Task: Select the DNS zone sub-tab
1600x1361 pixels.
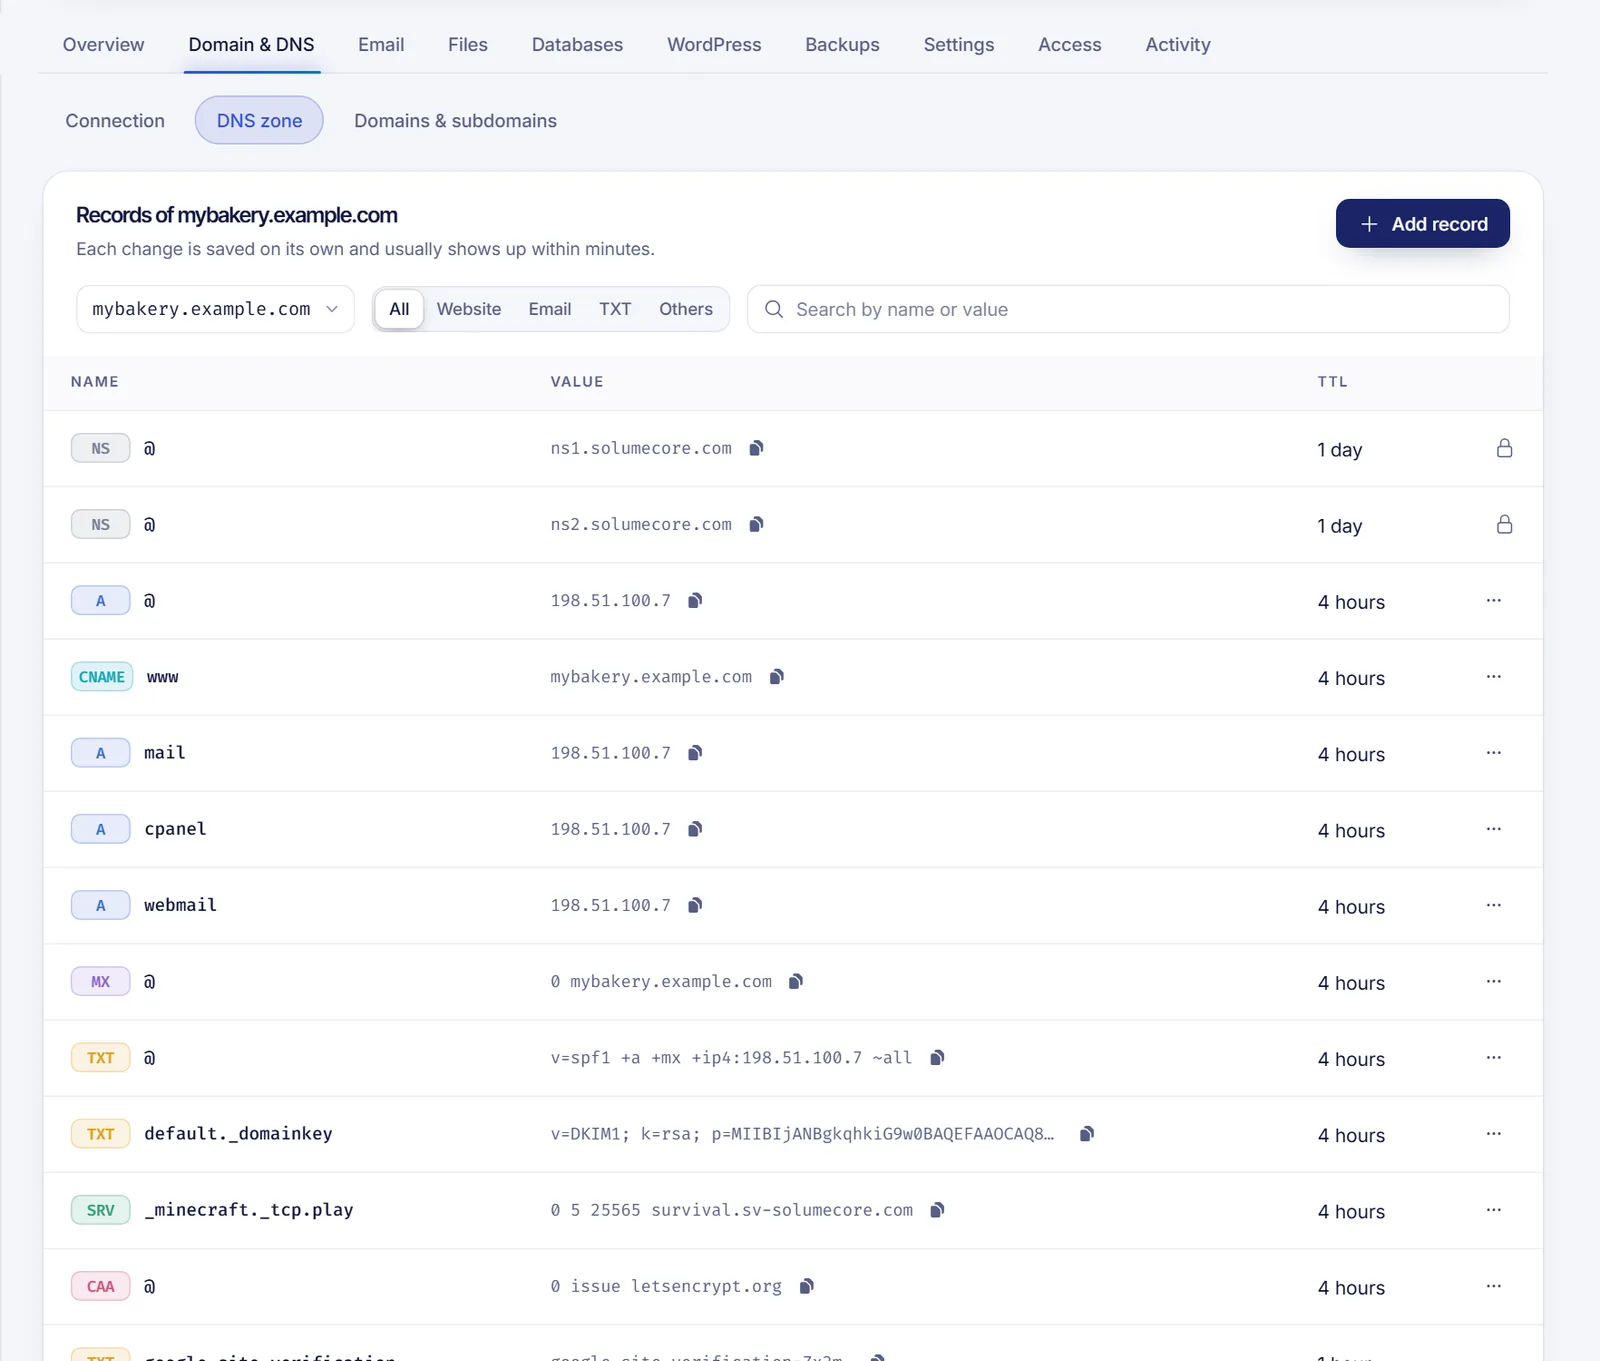Action: [x=259, y=121]
